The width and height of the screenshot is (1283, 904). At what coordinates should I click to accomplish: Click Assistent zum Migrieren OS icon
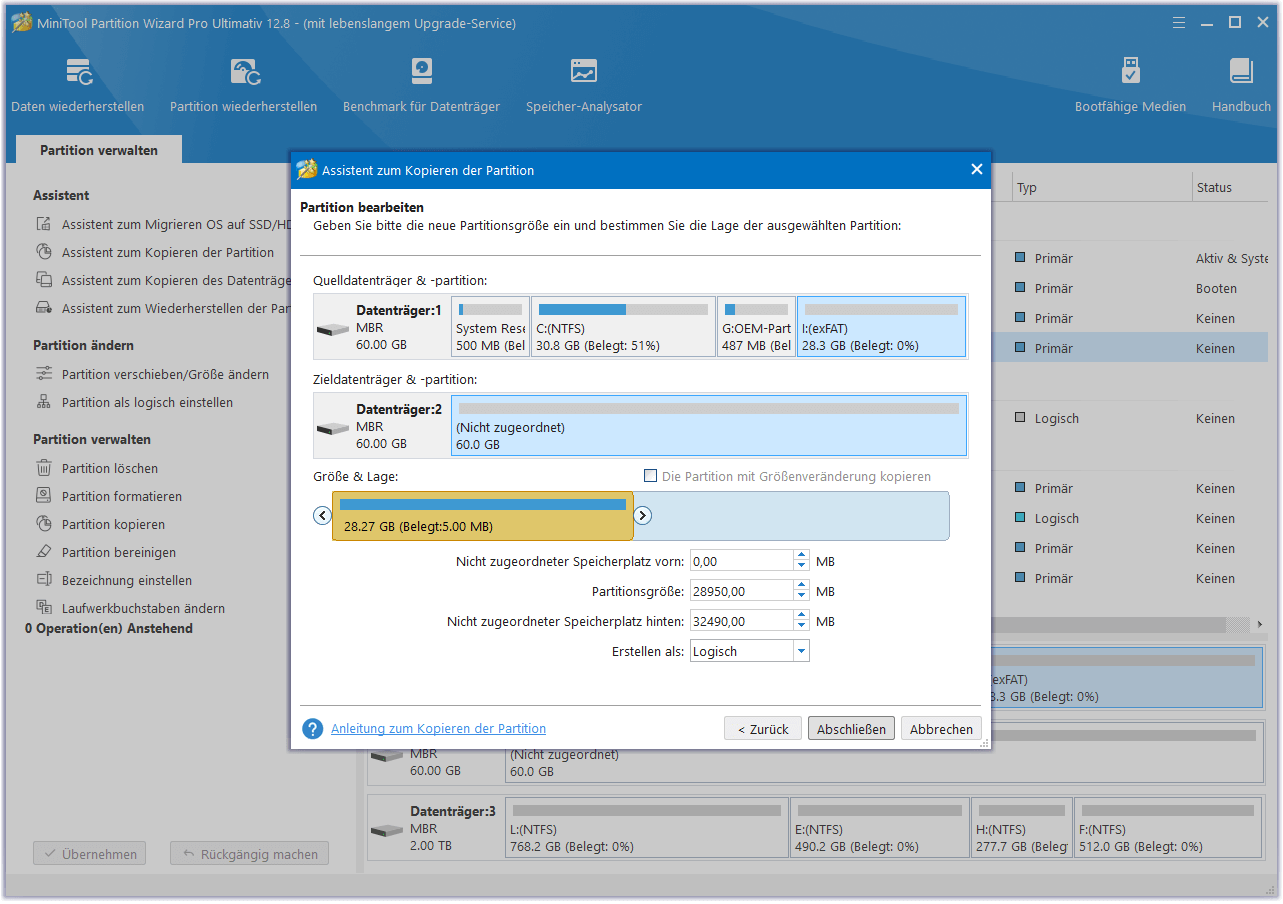[44, 224]
